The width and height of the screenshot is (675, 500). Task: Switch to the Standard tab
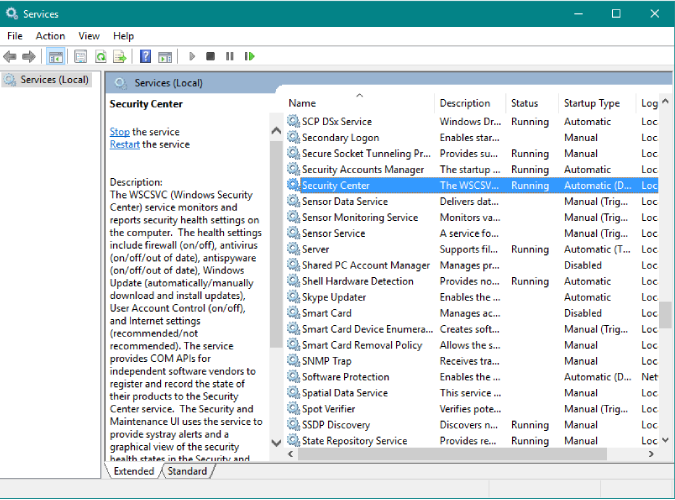187,471
